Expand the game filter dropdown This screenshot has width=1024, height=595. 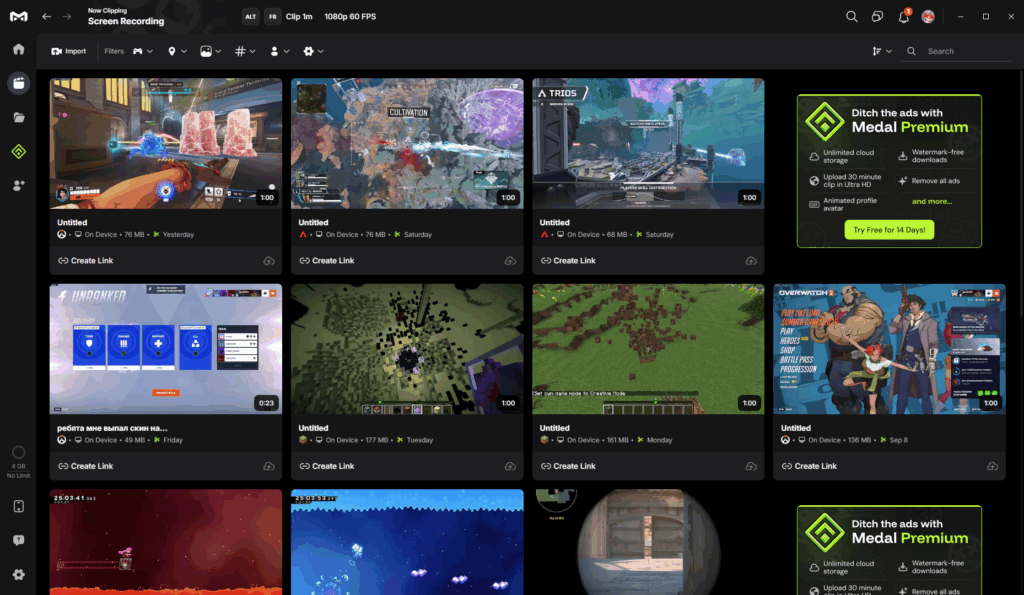pos(142,51)
